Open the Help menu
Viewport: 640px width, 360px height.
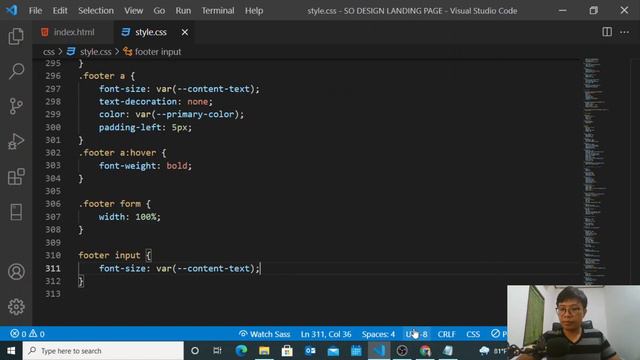[x=254, y=11]
